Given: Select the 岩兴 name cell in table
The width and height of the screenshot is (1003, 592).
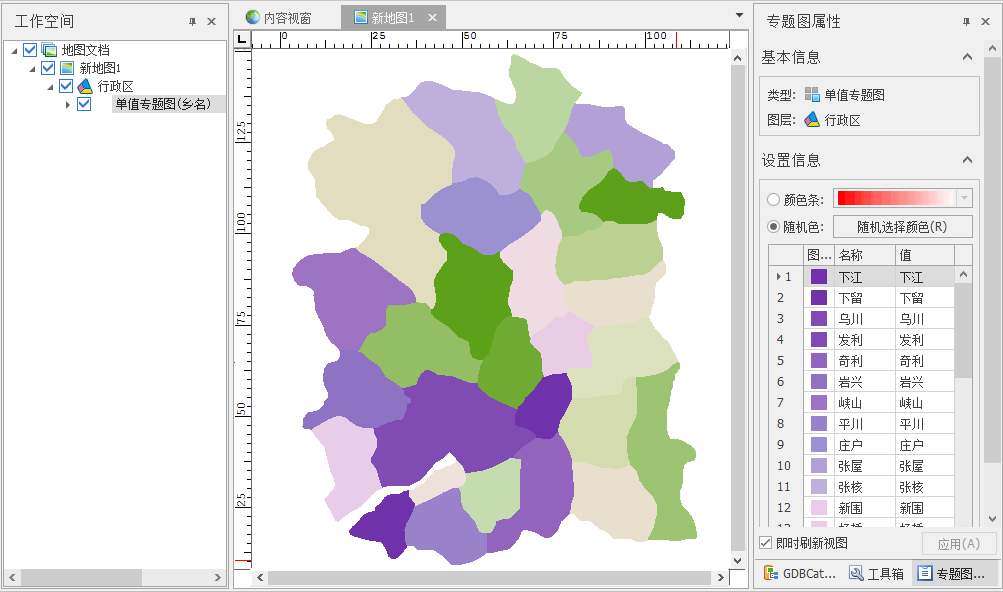Looking at the screenshot, I should tap(850, 382).
